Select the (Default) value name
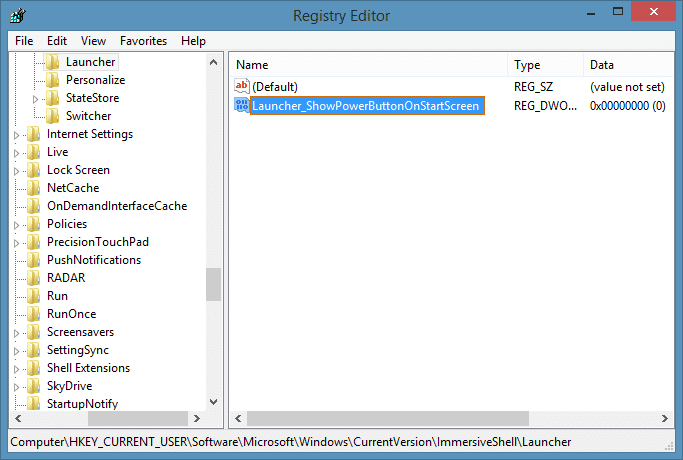The height and width of the screenshot is (460, 683). click(x=275, y=87)
